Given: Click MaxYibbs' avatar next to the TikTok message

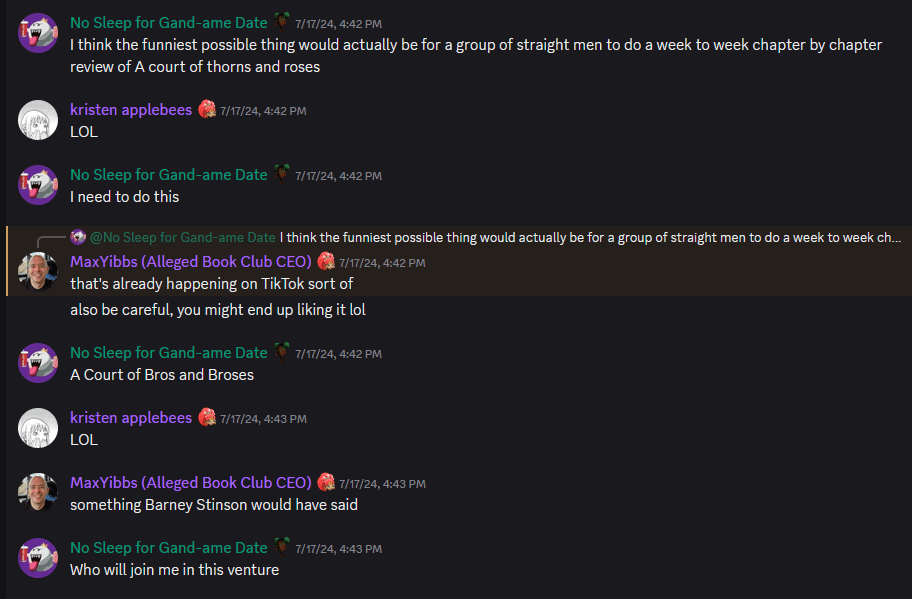Looking at the screenshot, I should (x=38, y=272).
